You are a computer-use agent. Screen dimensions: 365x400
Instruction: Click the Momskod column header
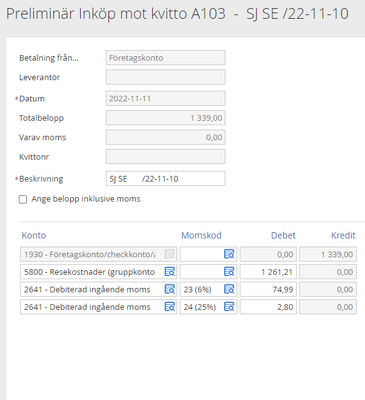pos(201,235)
